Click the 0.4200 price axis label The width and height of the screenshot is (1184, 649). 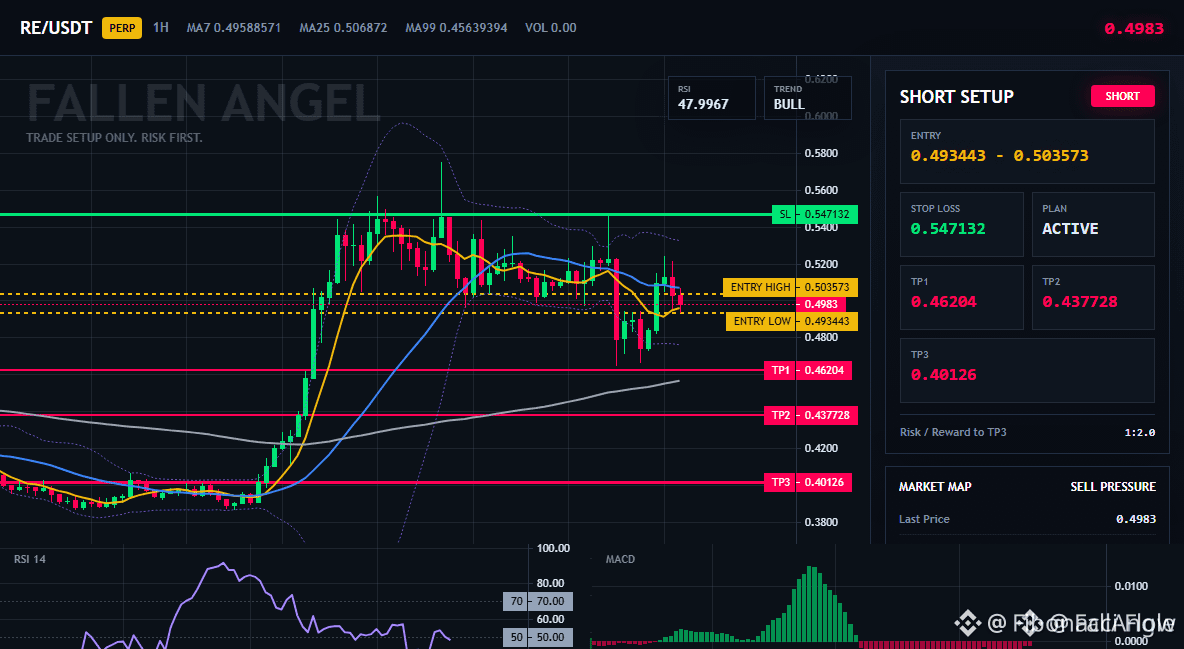click(821, 448)
